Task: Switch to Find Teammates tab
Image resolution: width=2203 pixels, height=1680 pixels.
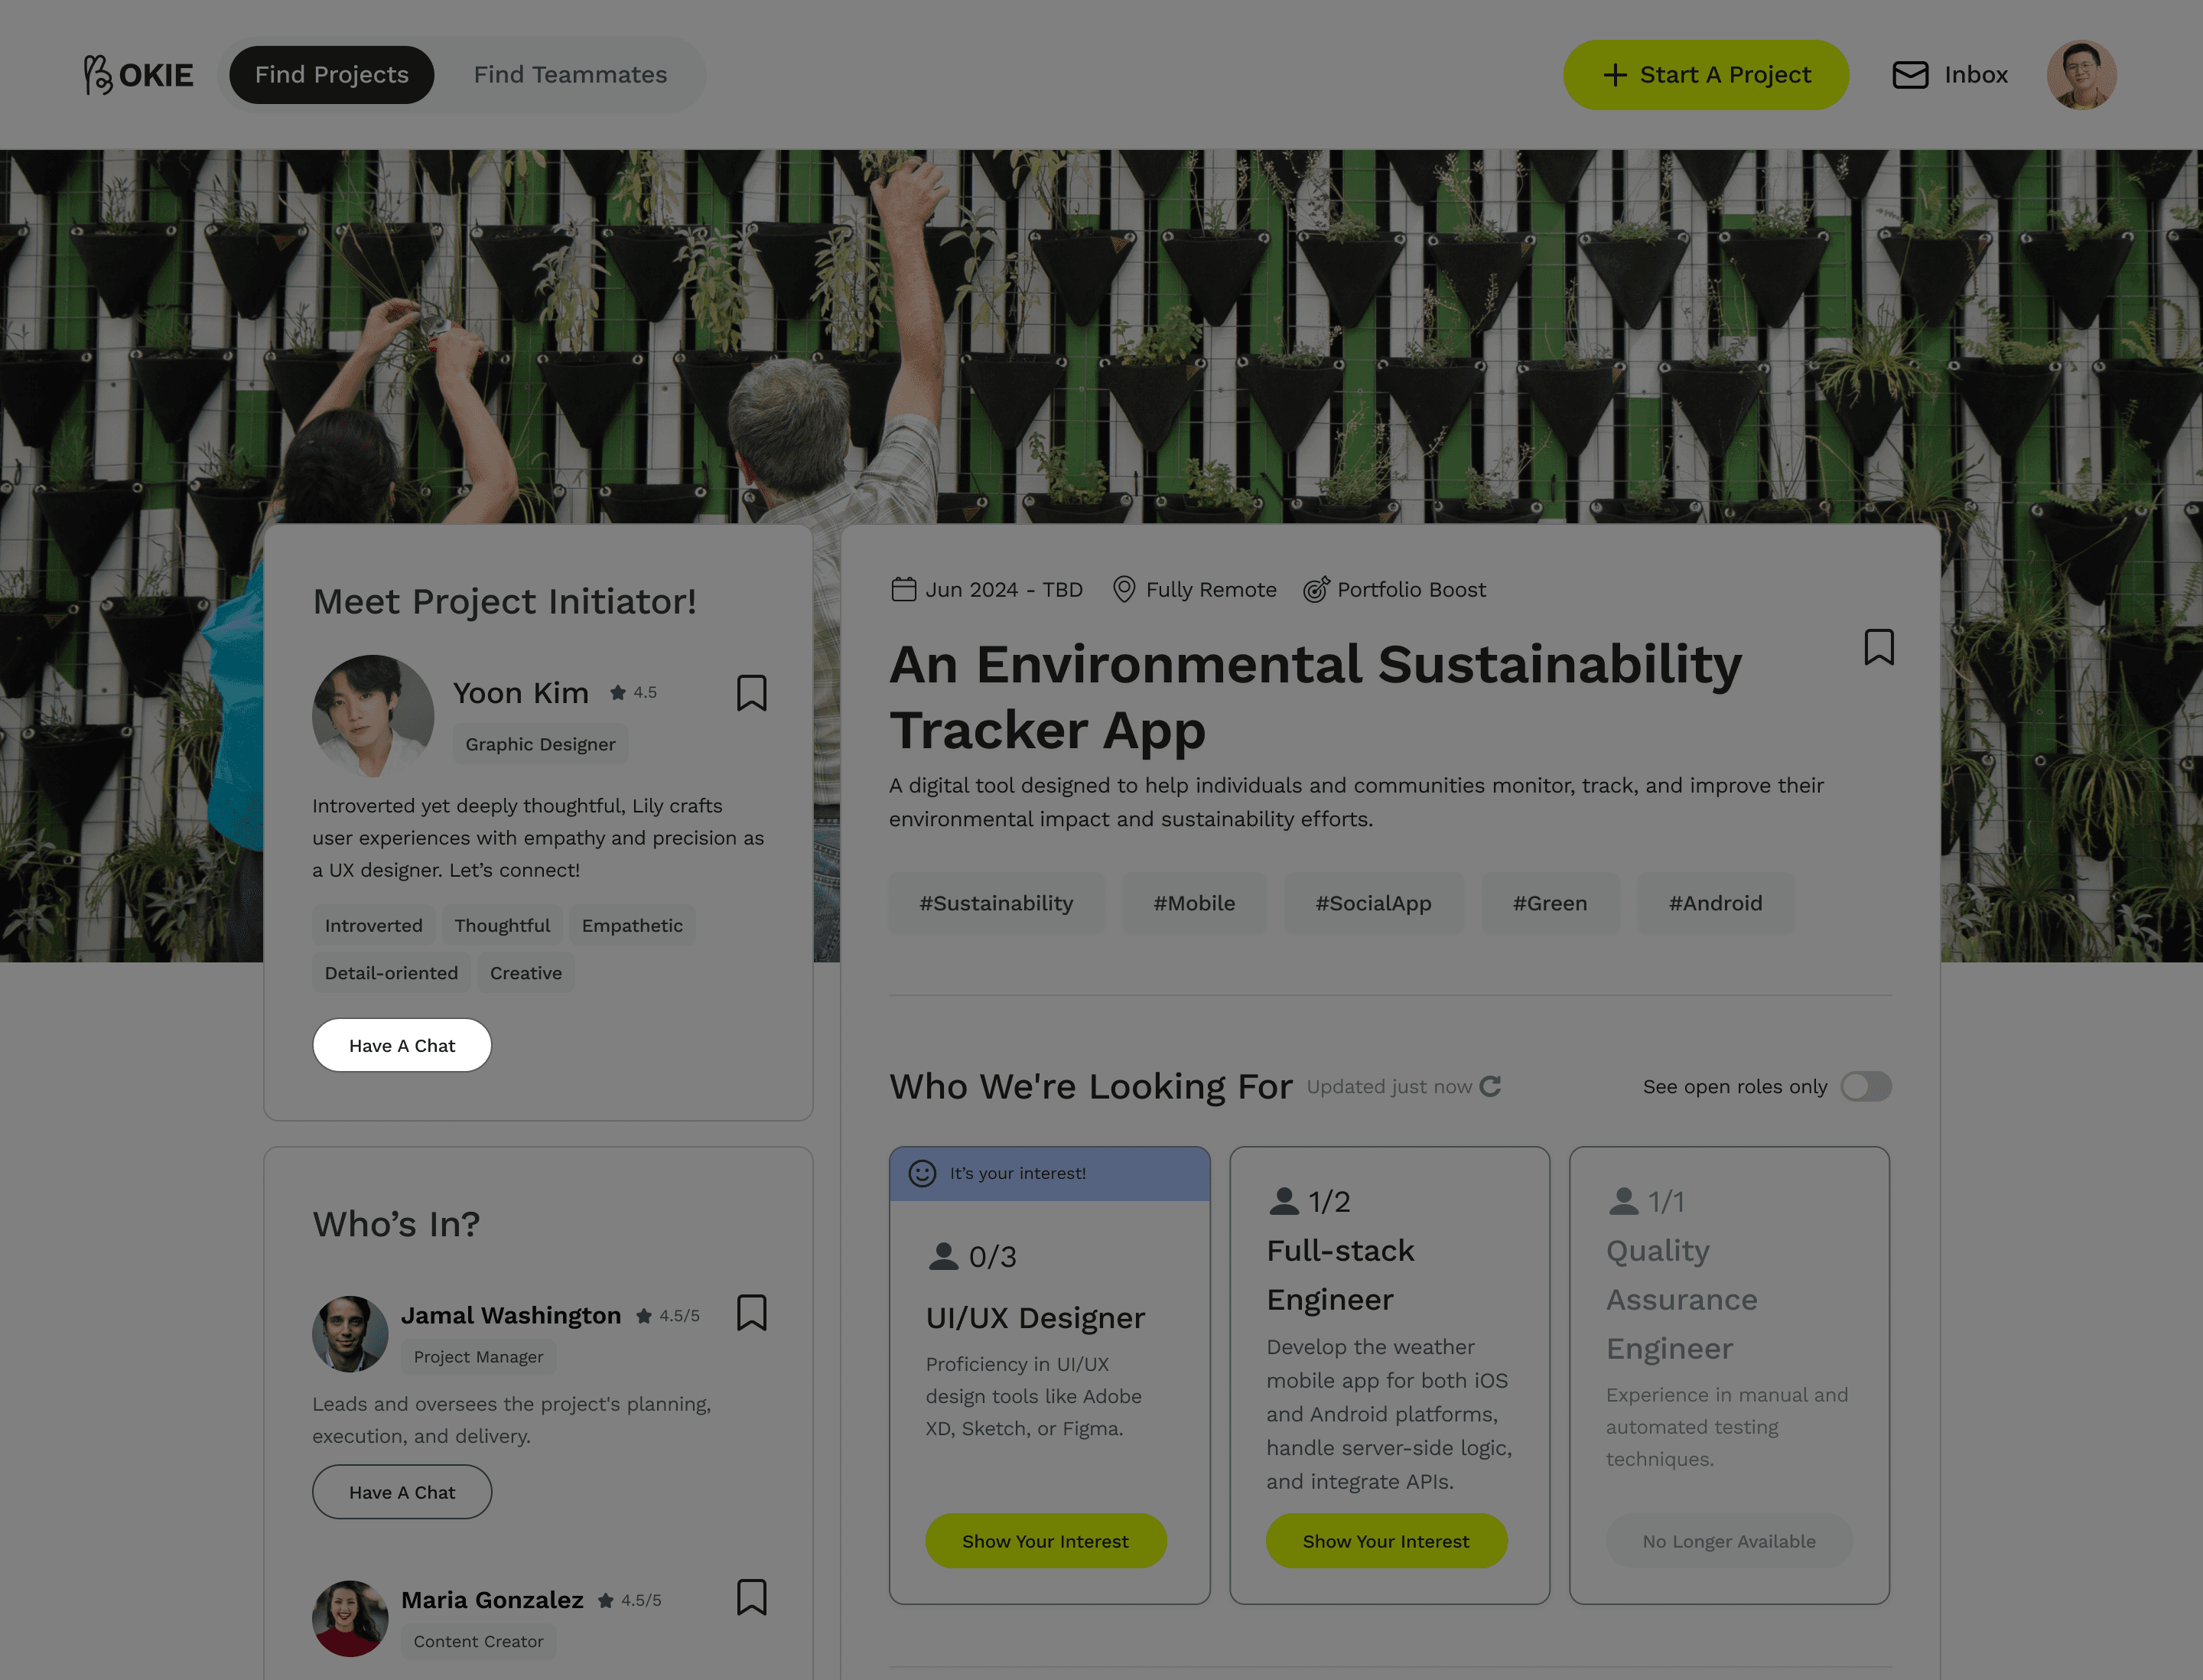Action: [569, 75]
